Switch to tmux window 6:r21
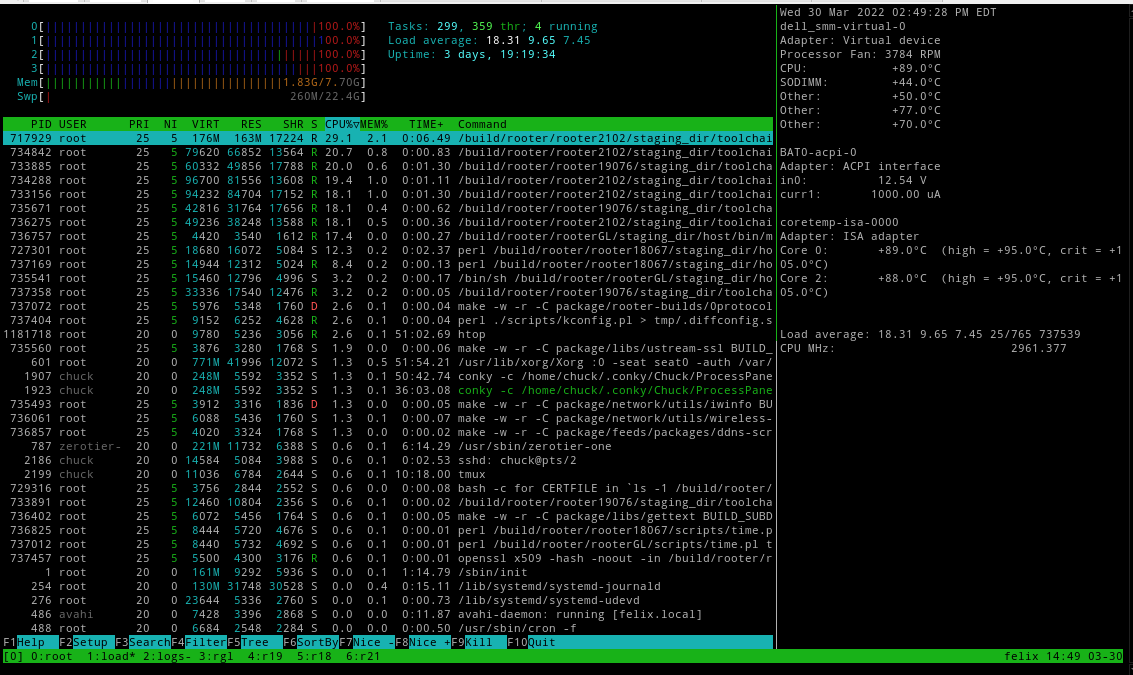 [362, 657]
